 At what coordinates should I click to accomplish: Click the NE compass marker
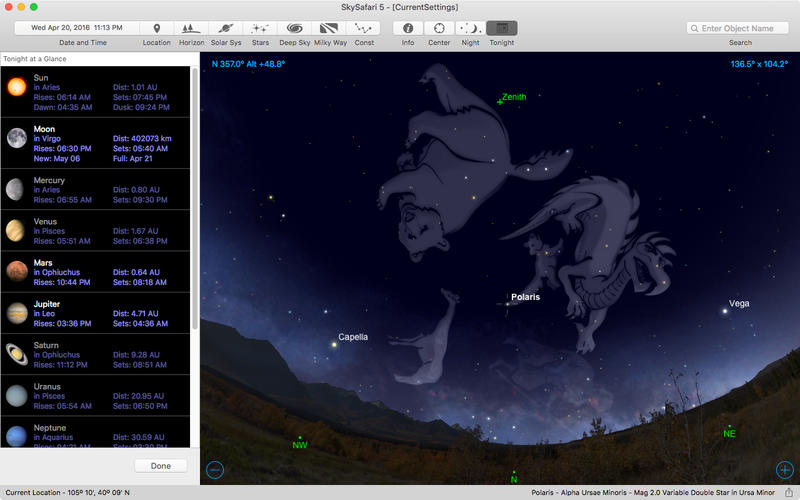point(729,434)
